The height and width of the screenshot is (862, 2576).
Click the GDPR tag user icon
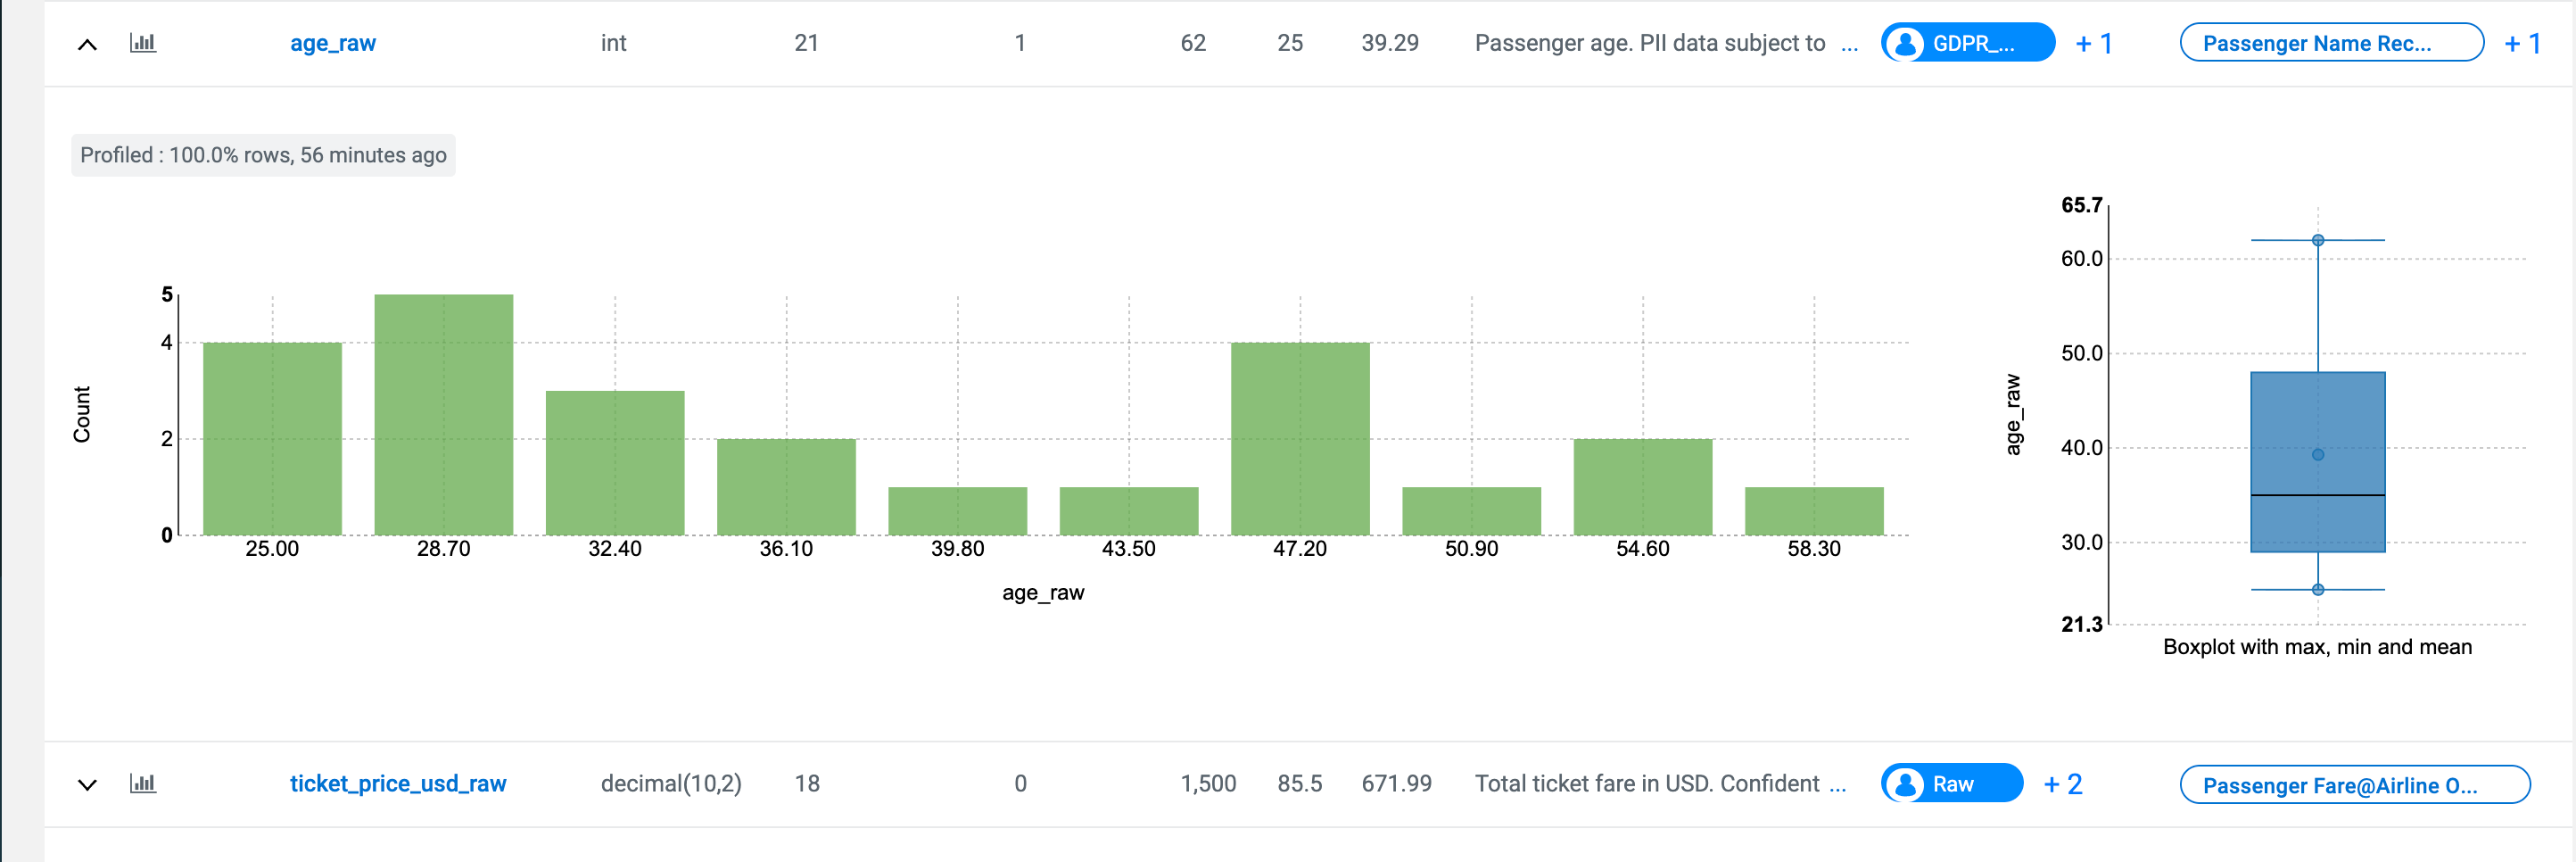[x=1906, y=44]
